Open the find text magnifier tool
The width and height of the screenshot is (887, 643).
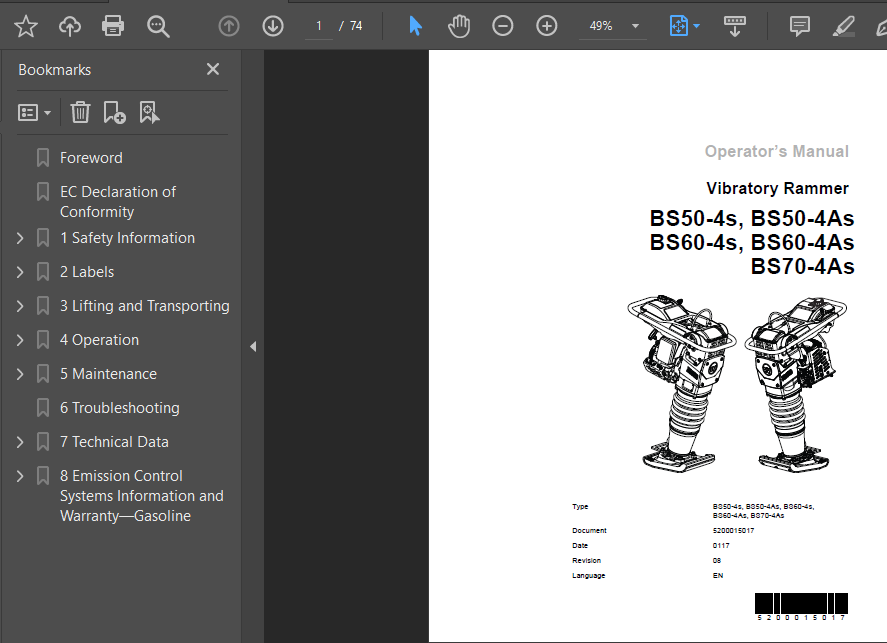point(158,26)
